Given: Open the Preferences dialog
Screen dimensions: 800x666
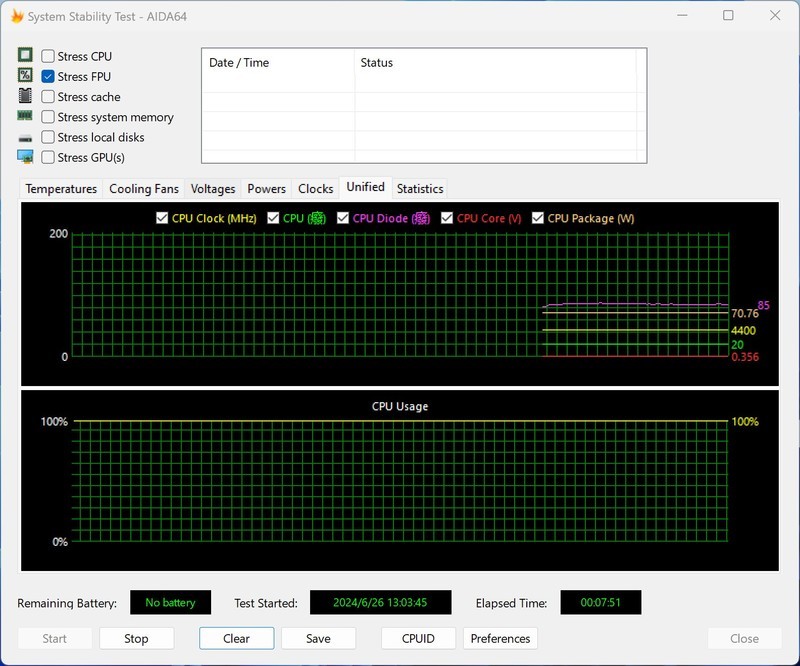Looking at the screenshot, I should pos(500,638).
